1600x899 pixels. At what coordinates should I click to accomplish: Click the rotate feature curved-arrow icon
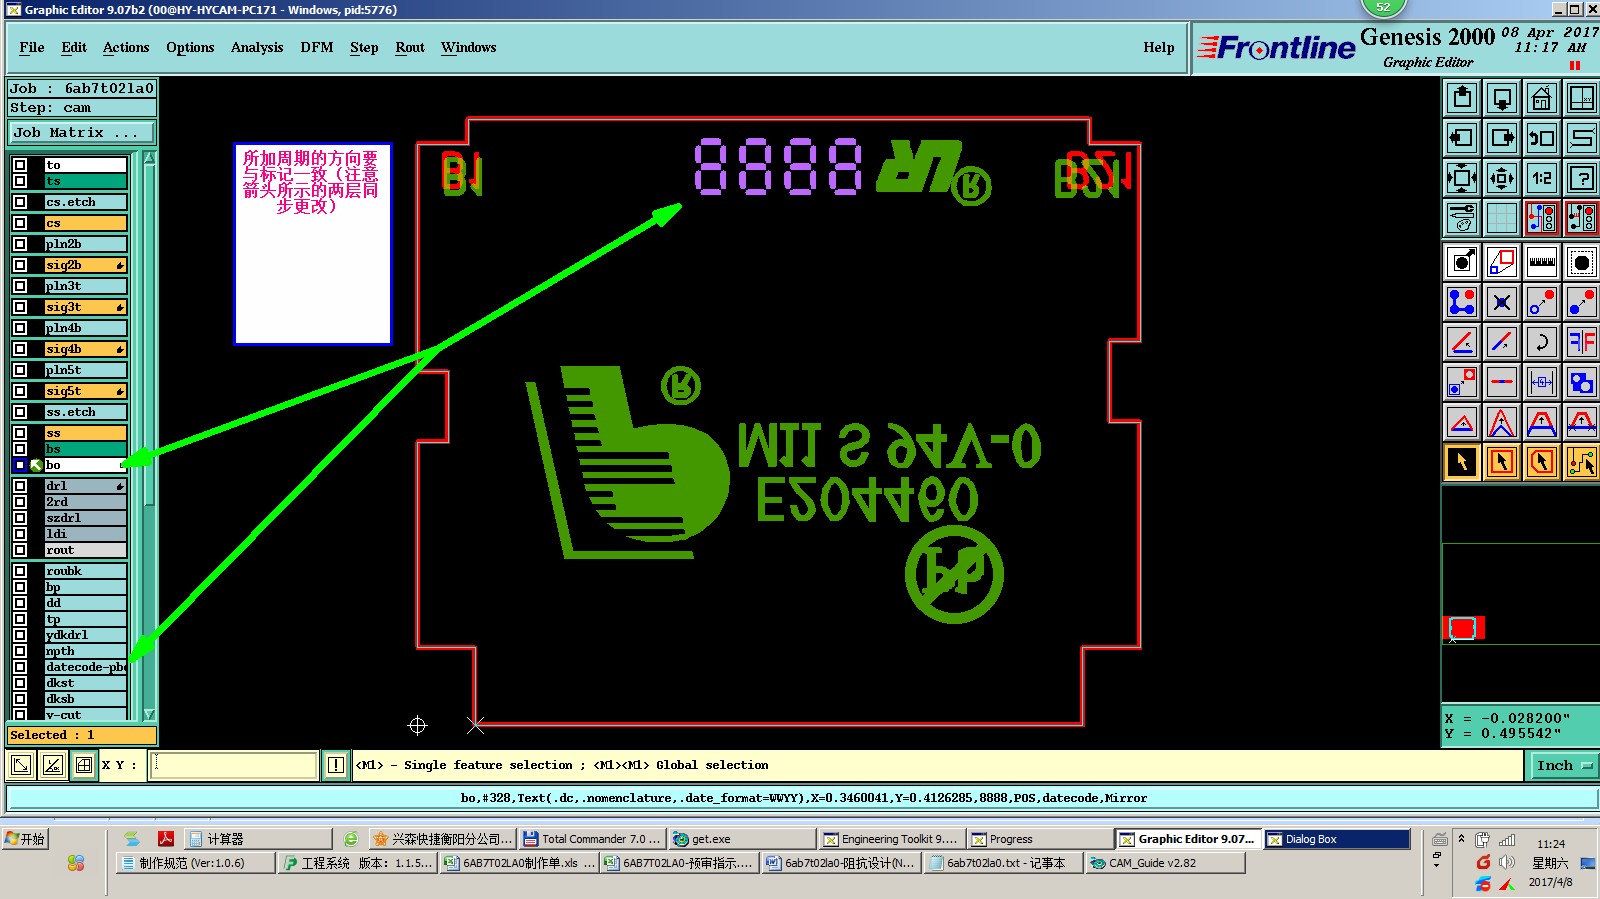tap(1542, 342)
